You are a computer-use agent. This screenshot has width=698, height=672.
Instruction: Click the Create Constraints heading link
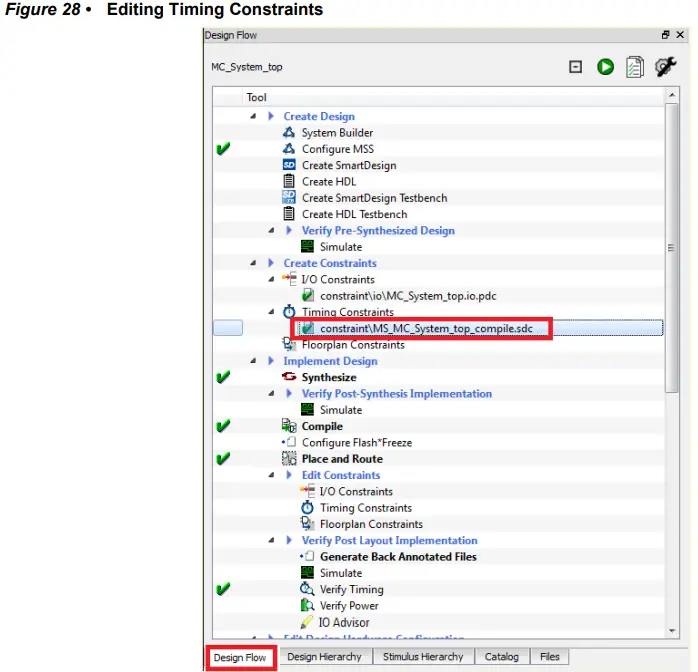330,263
